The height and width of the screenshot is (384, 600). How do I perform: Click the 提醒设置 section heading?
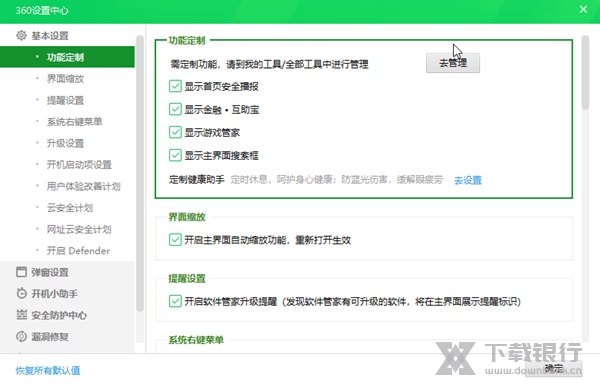point(187,278)
